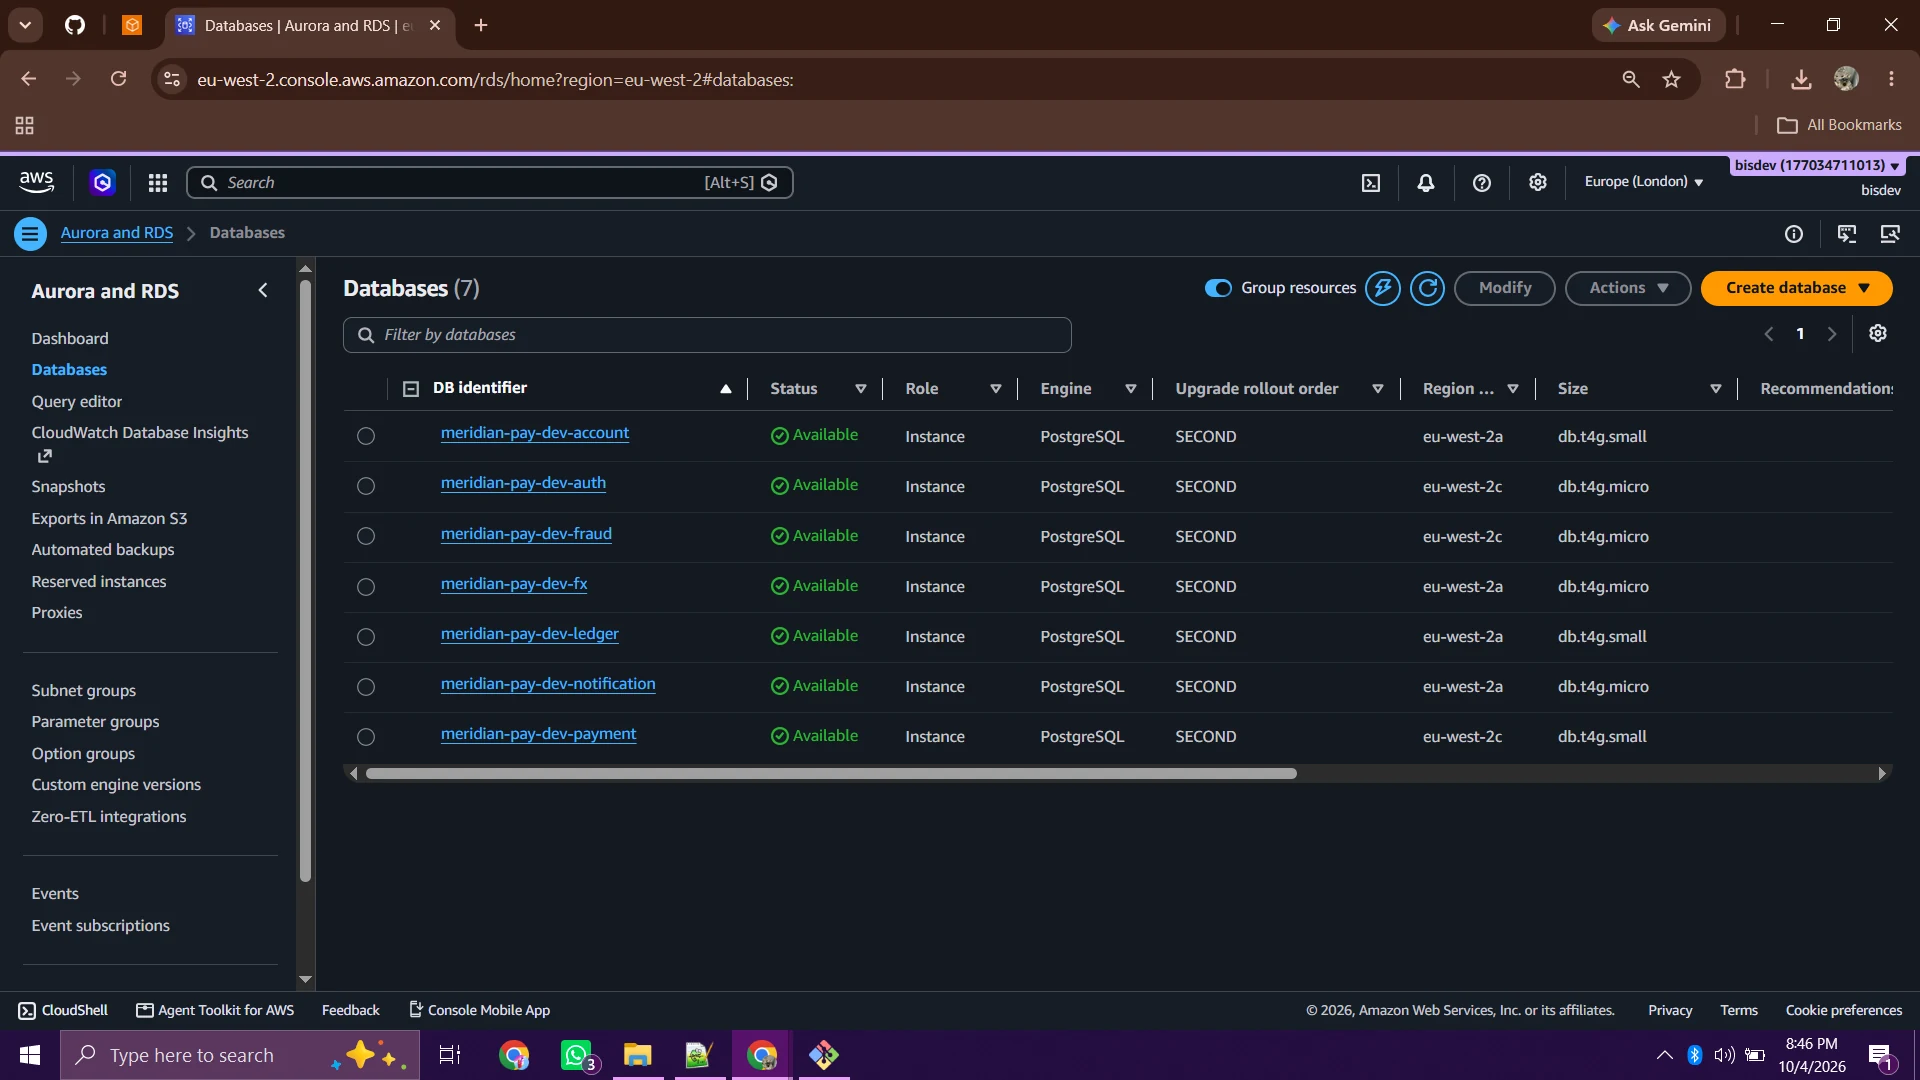Open the AWS services grid menu
Viewport: 1920px width, 1080px height.
coord(158,183)
